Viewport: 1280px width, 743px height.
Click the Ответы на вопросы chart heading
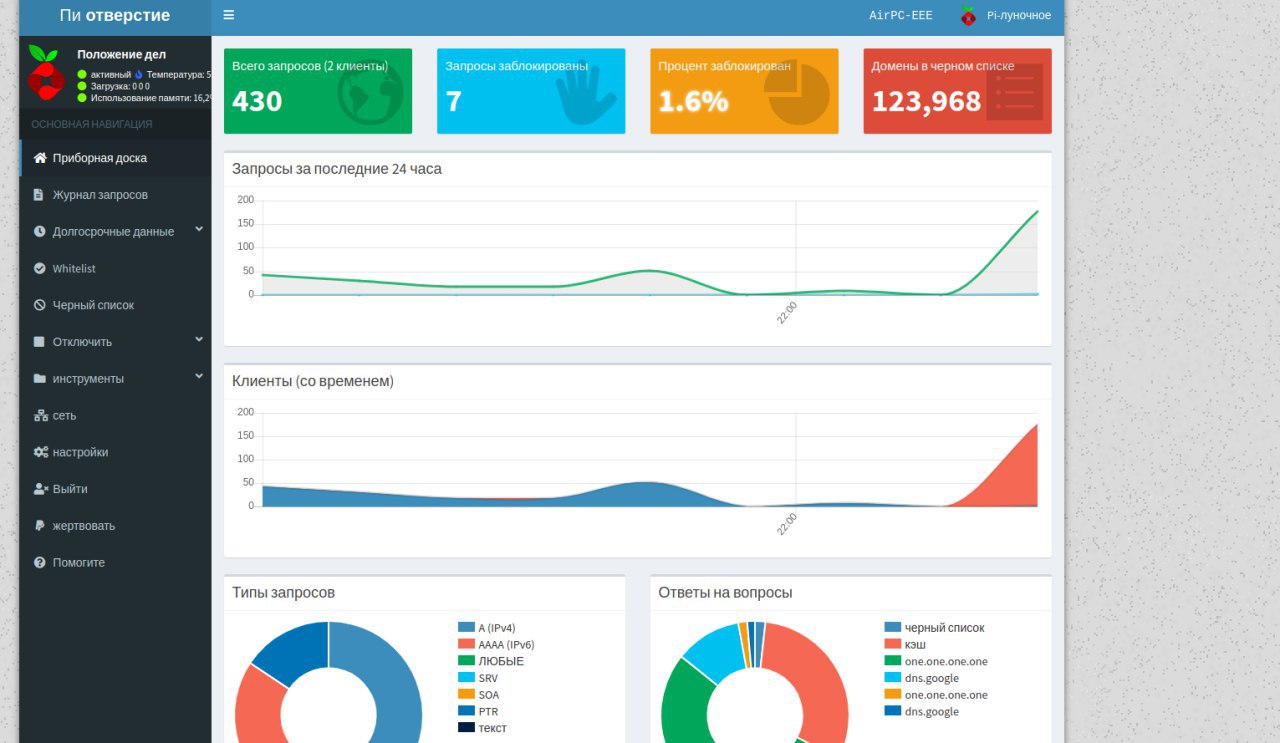pos(725,592)
